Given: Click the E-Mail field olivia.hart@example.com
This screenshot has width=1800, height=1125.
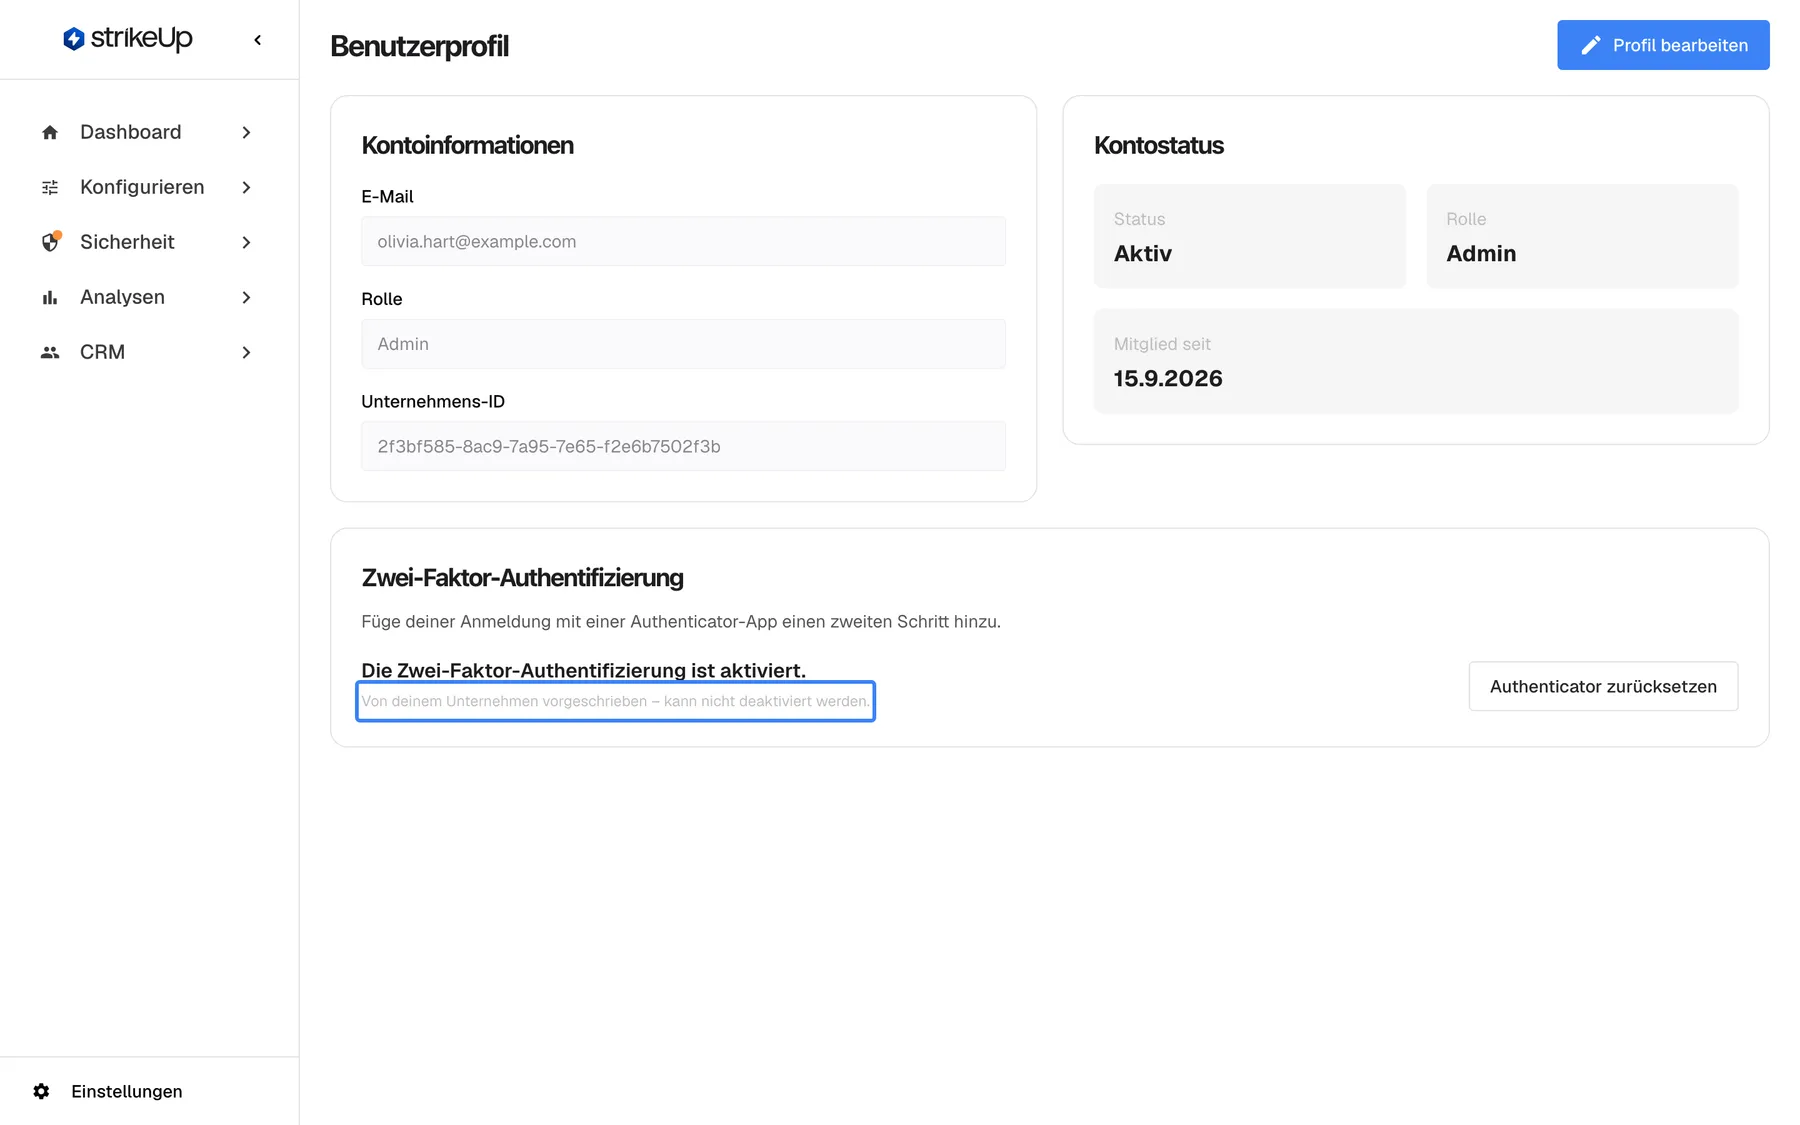Looking at the screenshot, I should 683,241.
